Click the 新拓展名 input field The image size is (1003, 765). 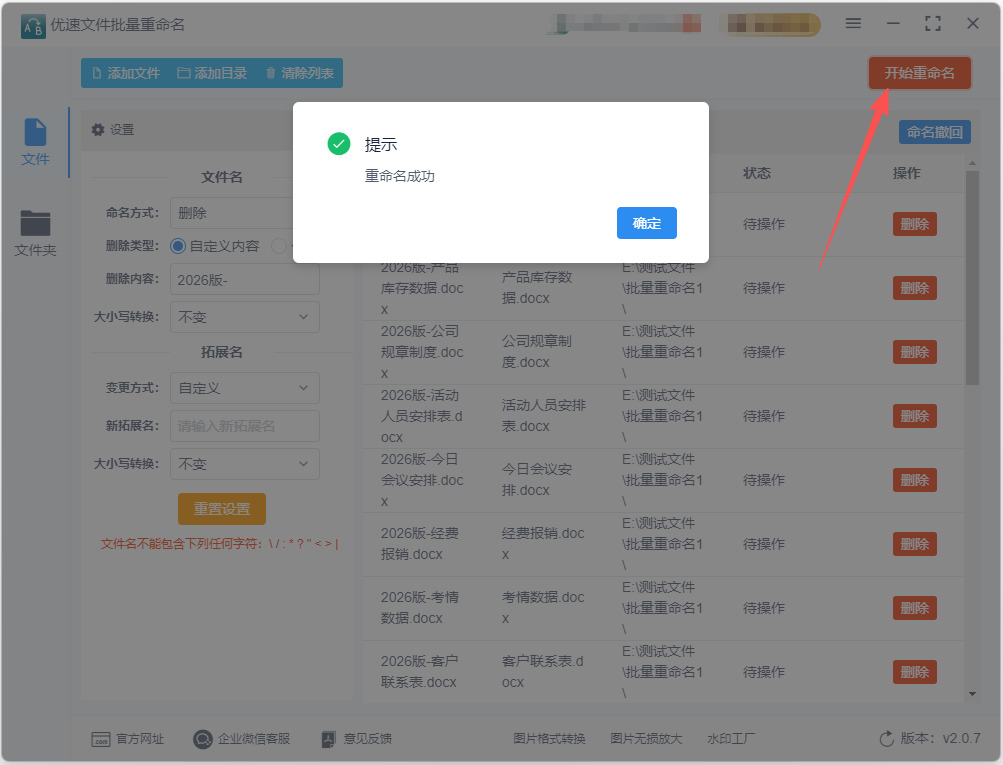[244, 426]
